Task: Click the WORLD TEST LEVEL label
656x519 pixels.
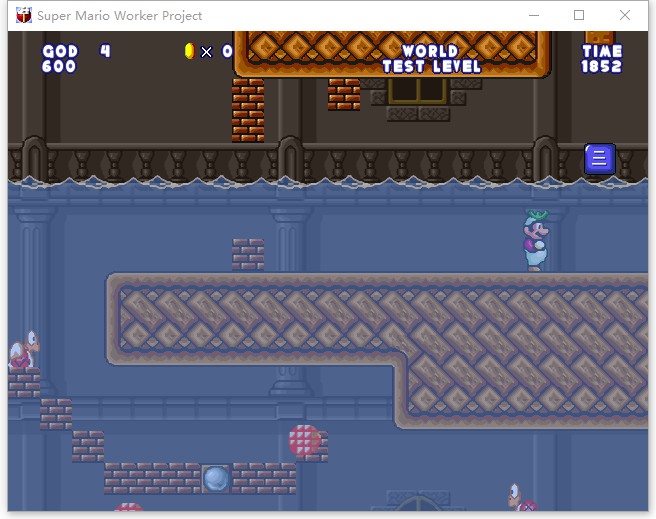Action: (432, 59)
